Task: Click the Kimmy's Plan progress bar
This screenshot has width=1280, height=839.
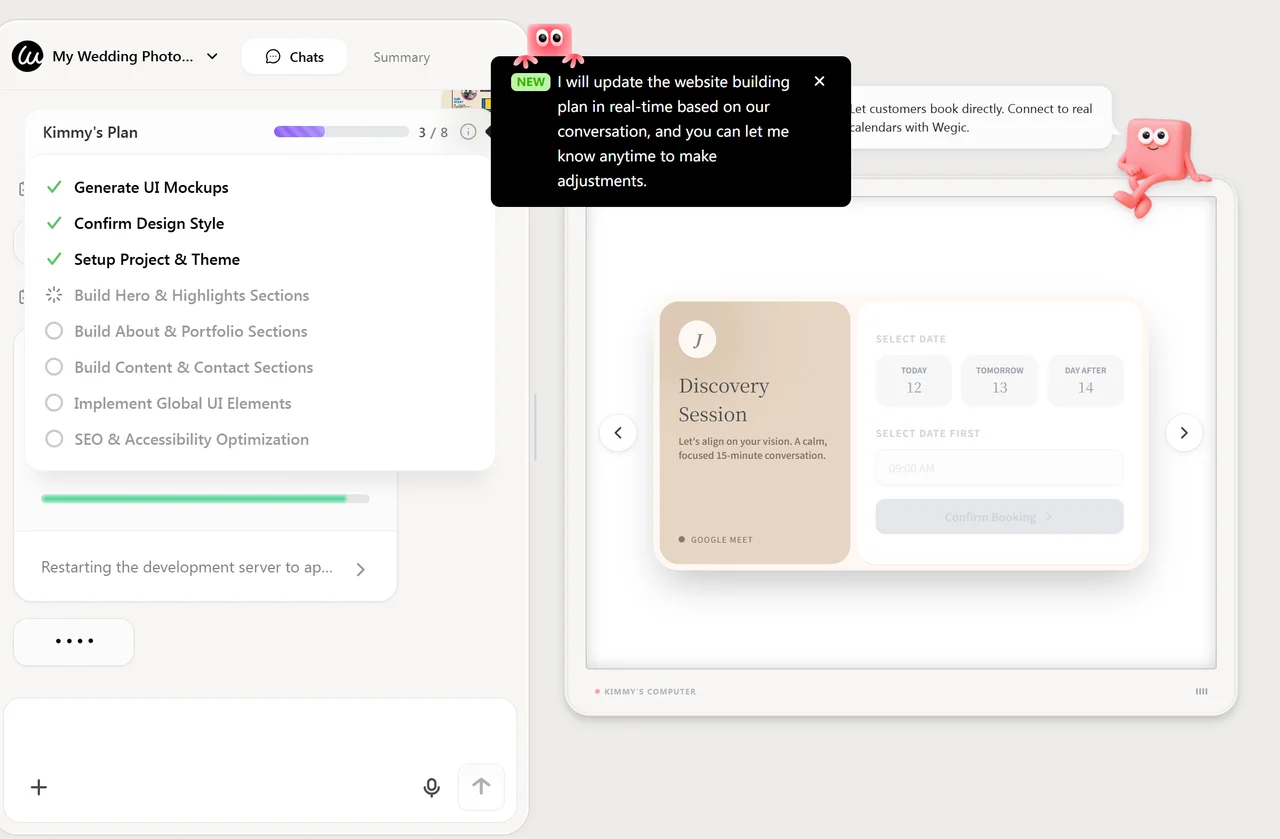Action: (x=341, y=132)
